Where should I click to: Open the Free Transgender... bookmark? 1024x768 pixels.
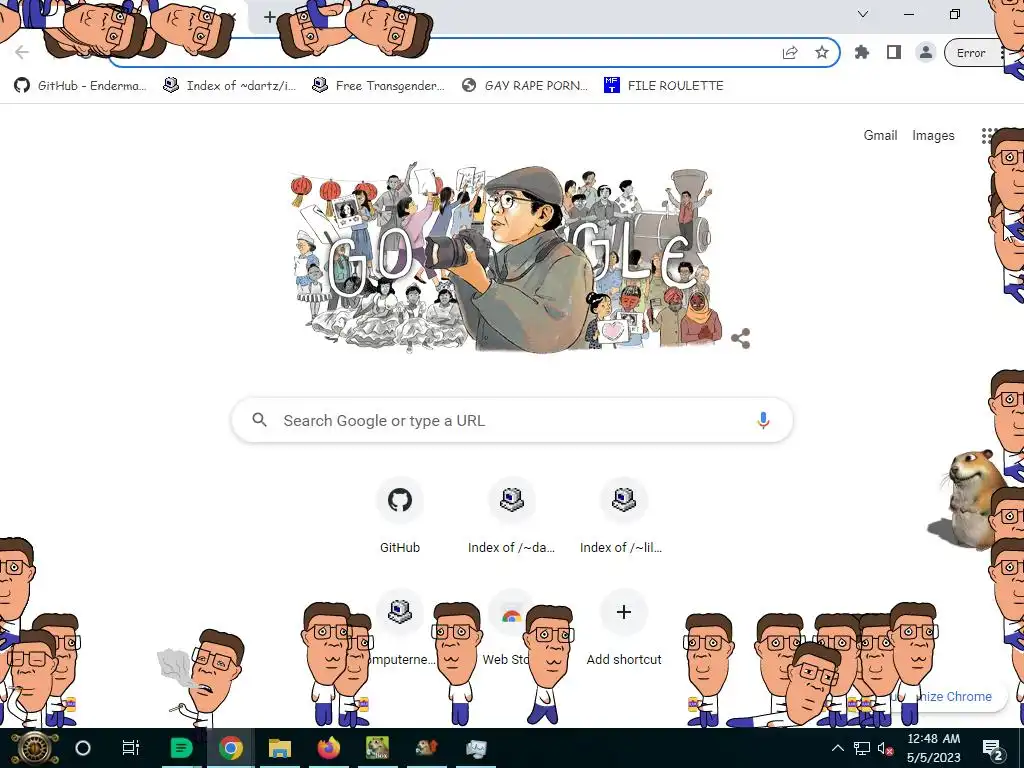pos(378,86)
